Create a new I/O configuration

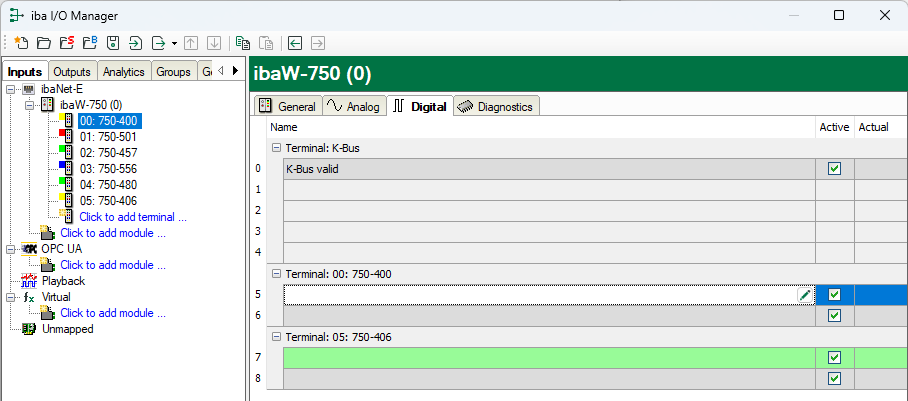click(21, 43)
